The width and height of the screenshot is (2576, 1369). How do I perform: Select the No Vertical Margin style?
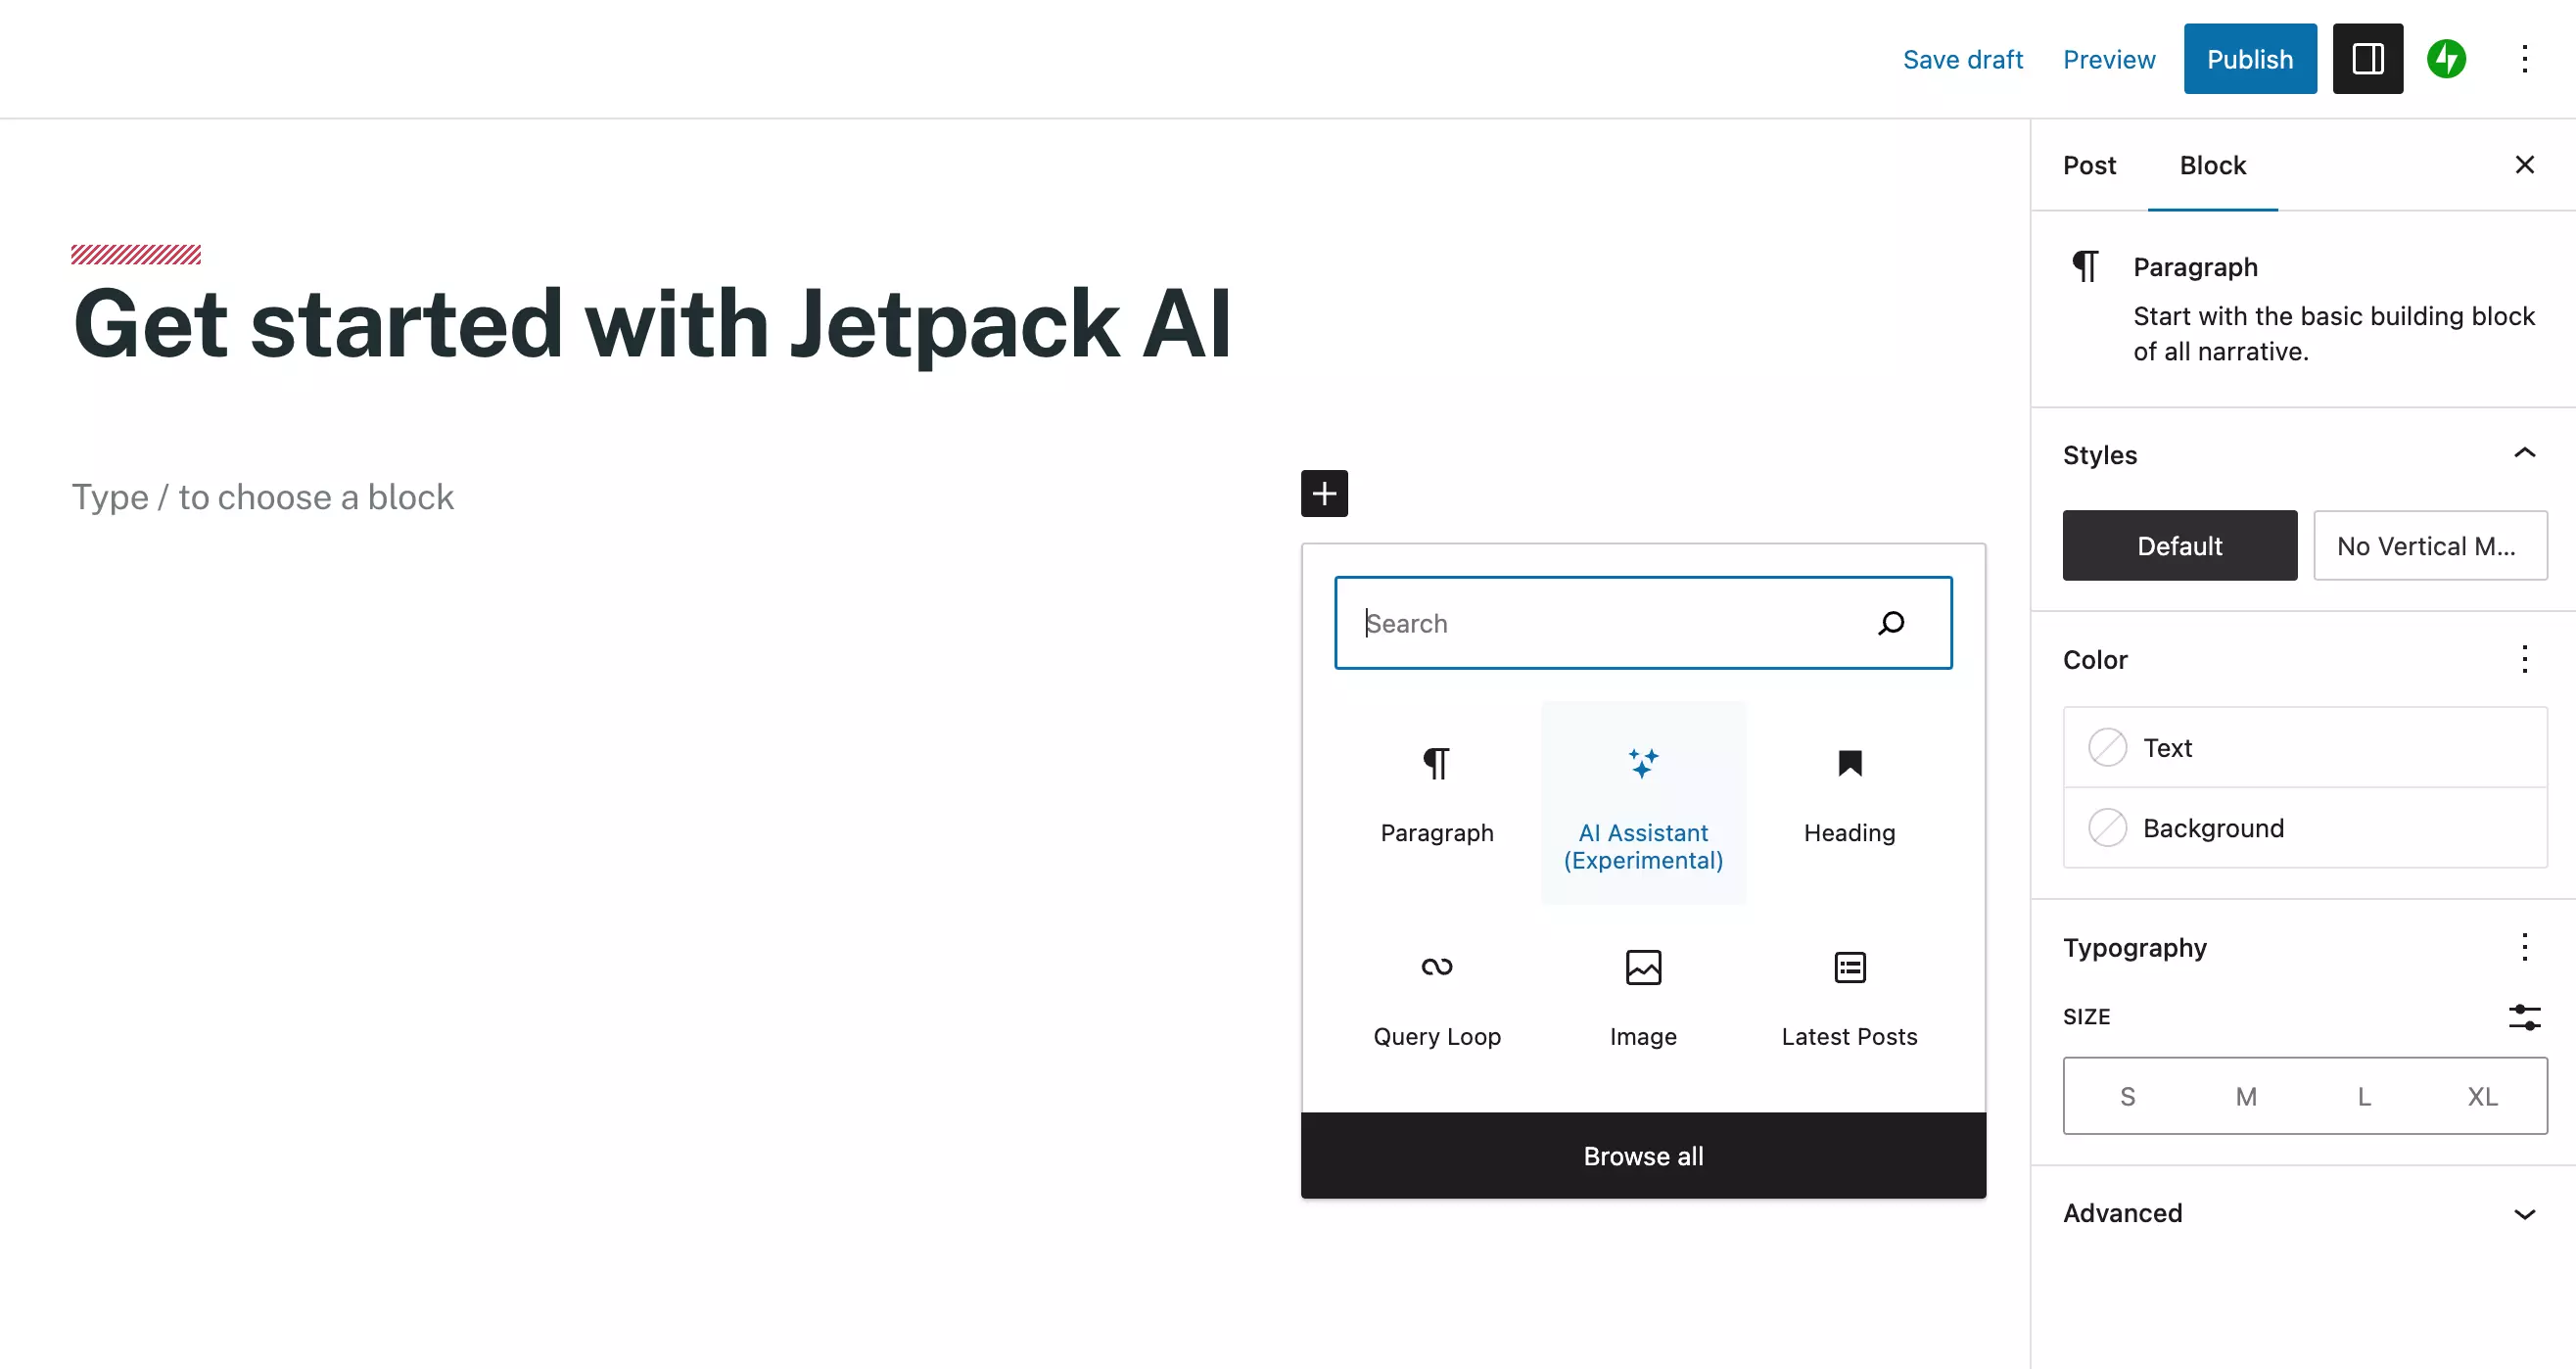(x=2430, y=546)
